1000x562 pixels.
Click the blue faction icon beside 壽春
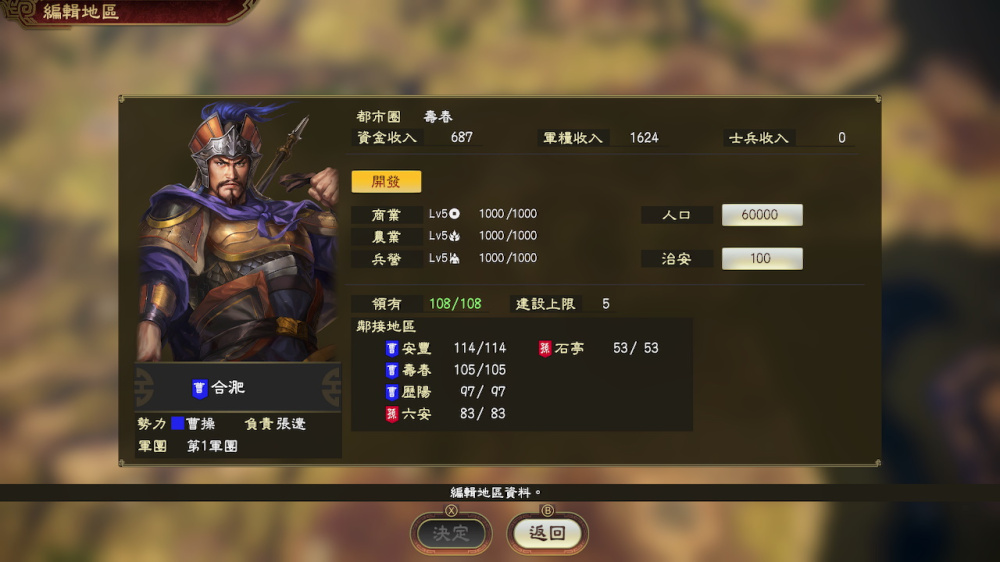(392, 370)
